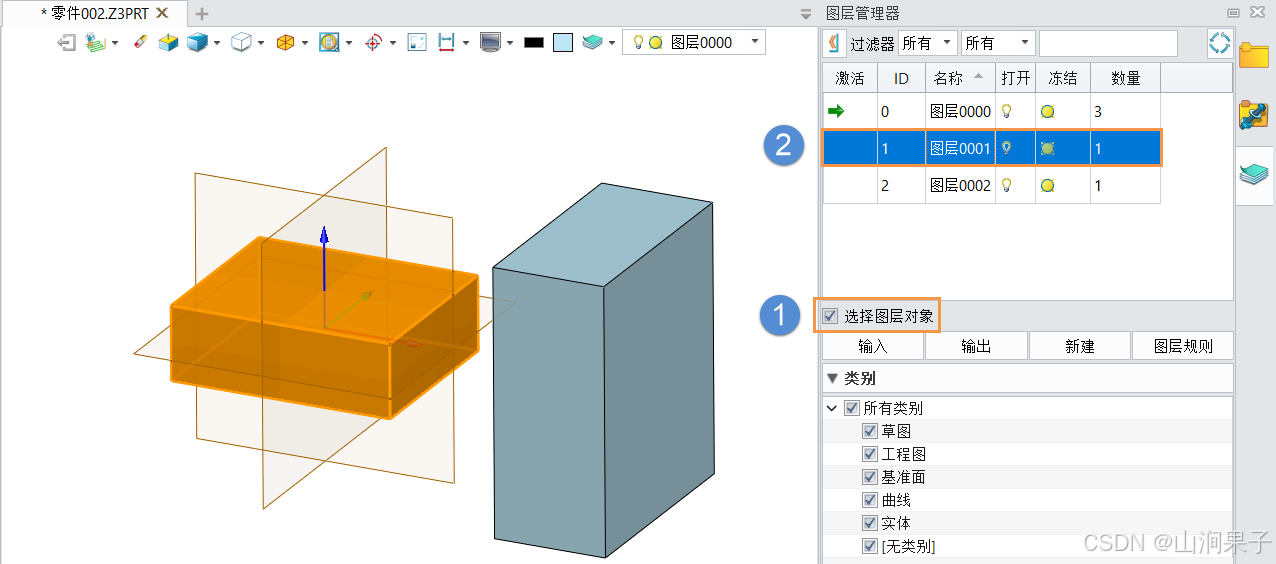Toggle the 基准面 category checkbox
This screenshot has width=1276, height=564.
tap(870, 477)
